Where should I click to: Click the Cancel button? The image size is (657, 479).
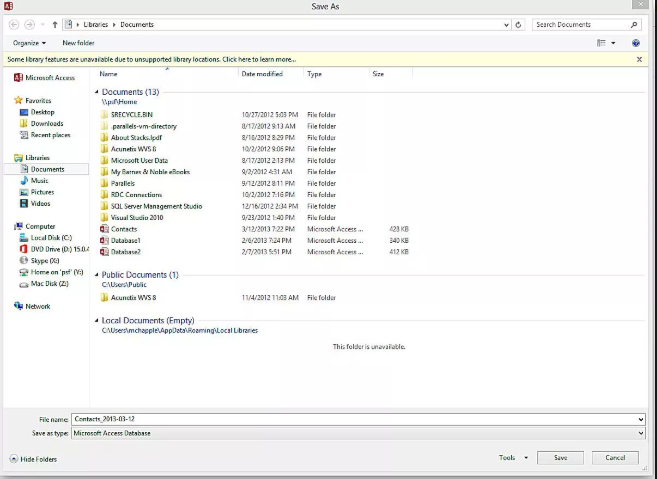(615, 458)
